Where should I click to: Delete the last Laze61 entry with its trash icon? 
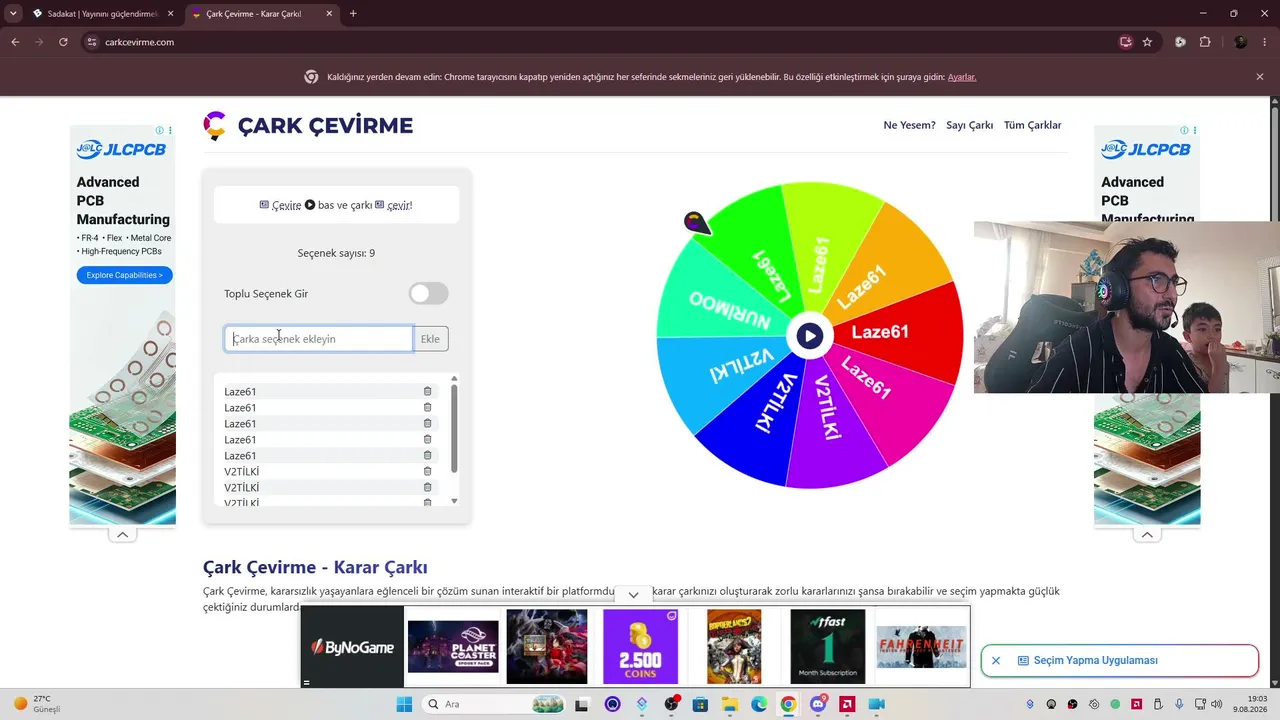(x=427, y=455)
